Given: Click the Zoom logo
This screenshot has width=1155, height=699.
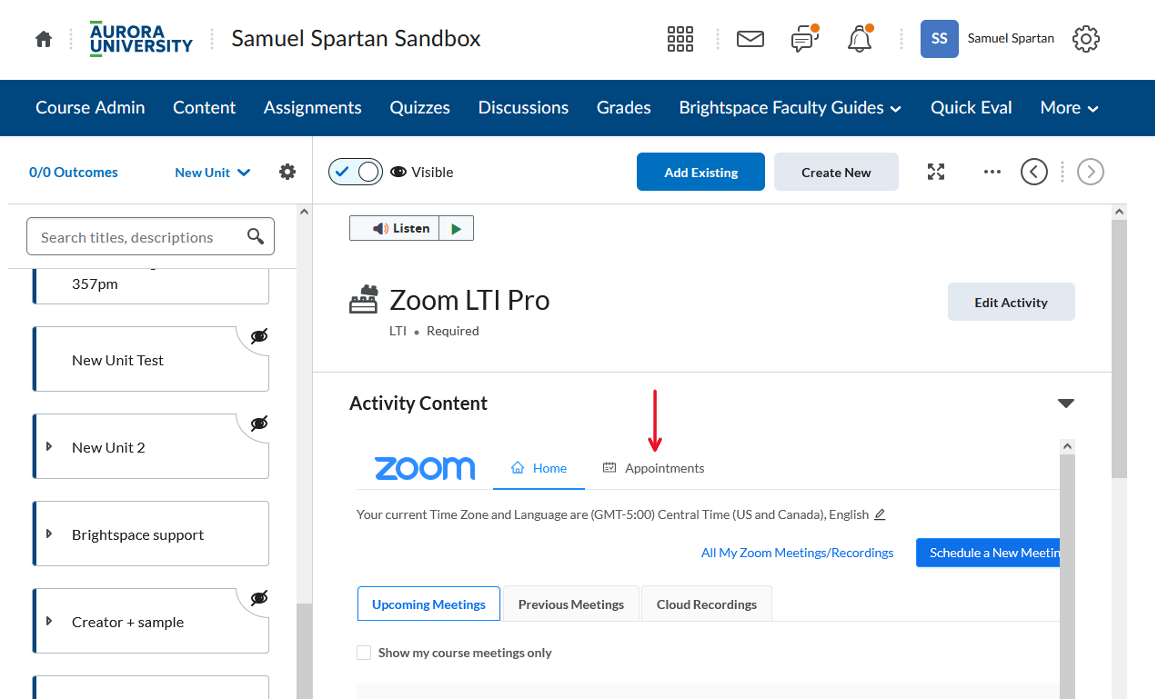Looking at the screenshot, I should [x=425, y=468].
